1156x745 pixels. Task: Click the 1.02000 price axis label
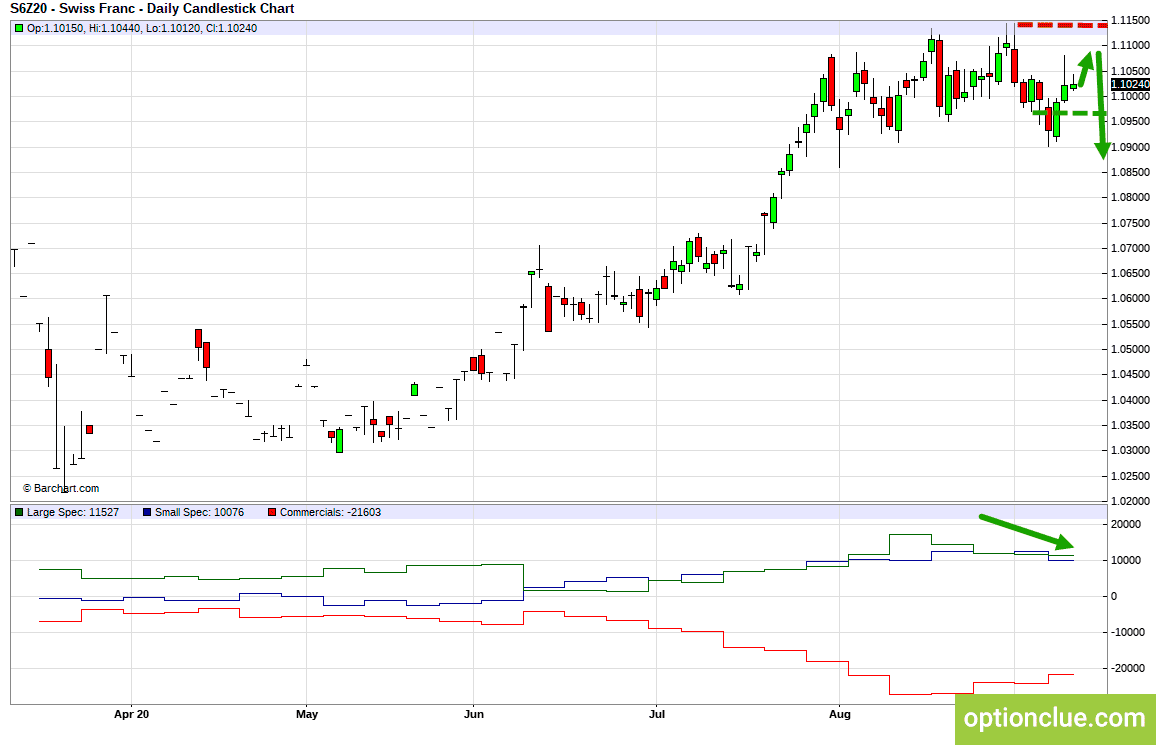click(1130, 501)
